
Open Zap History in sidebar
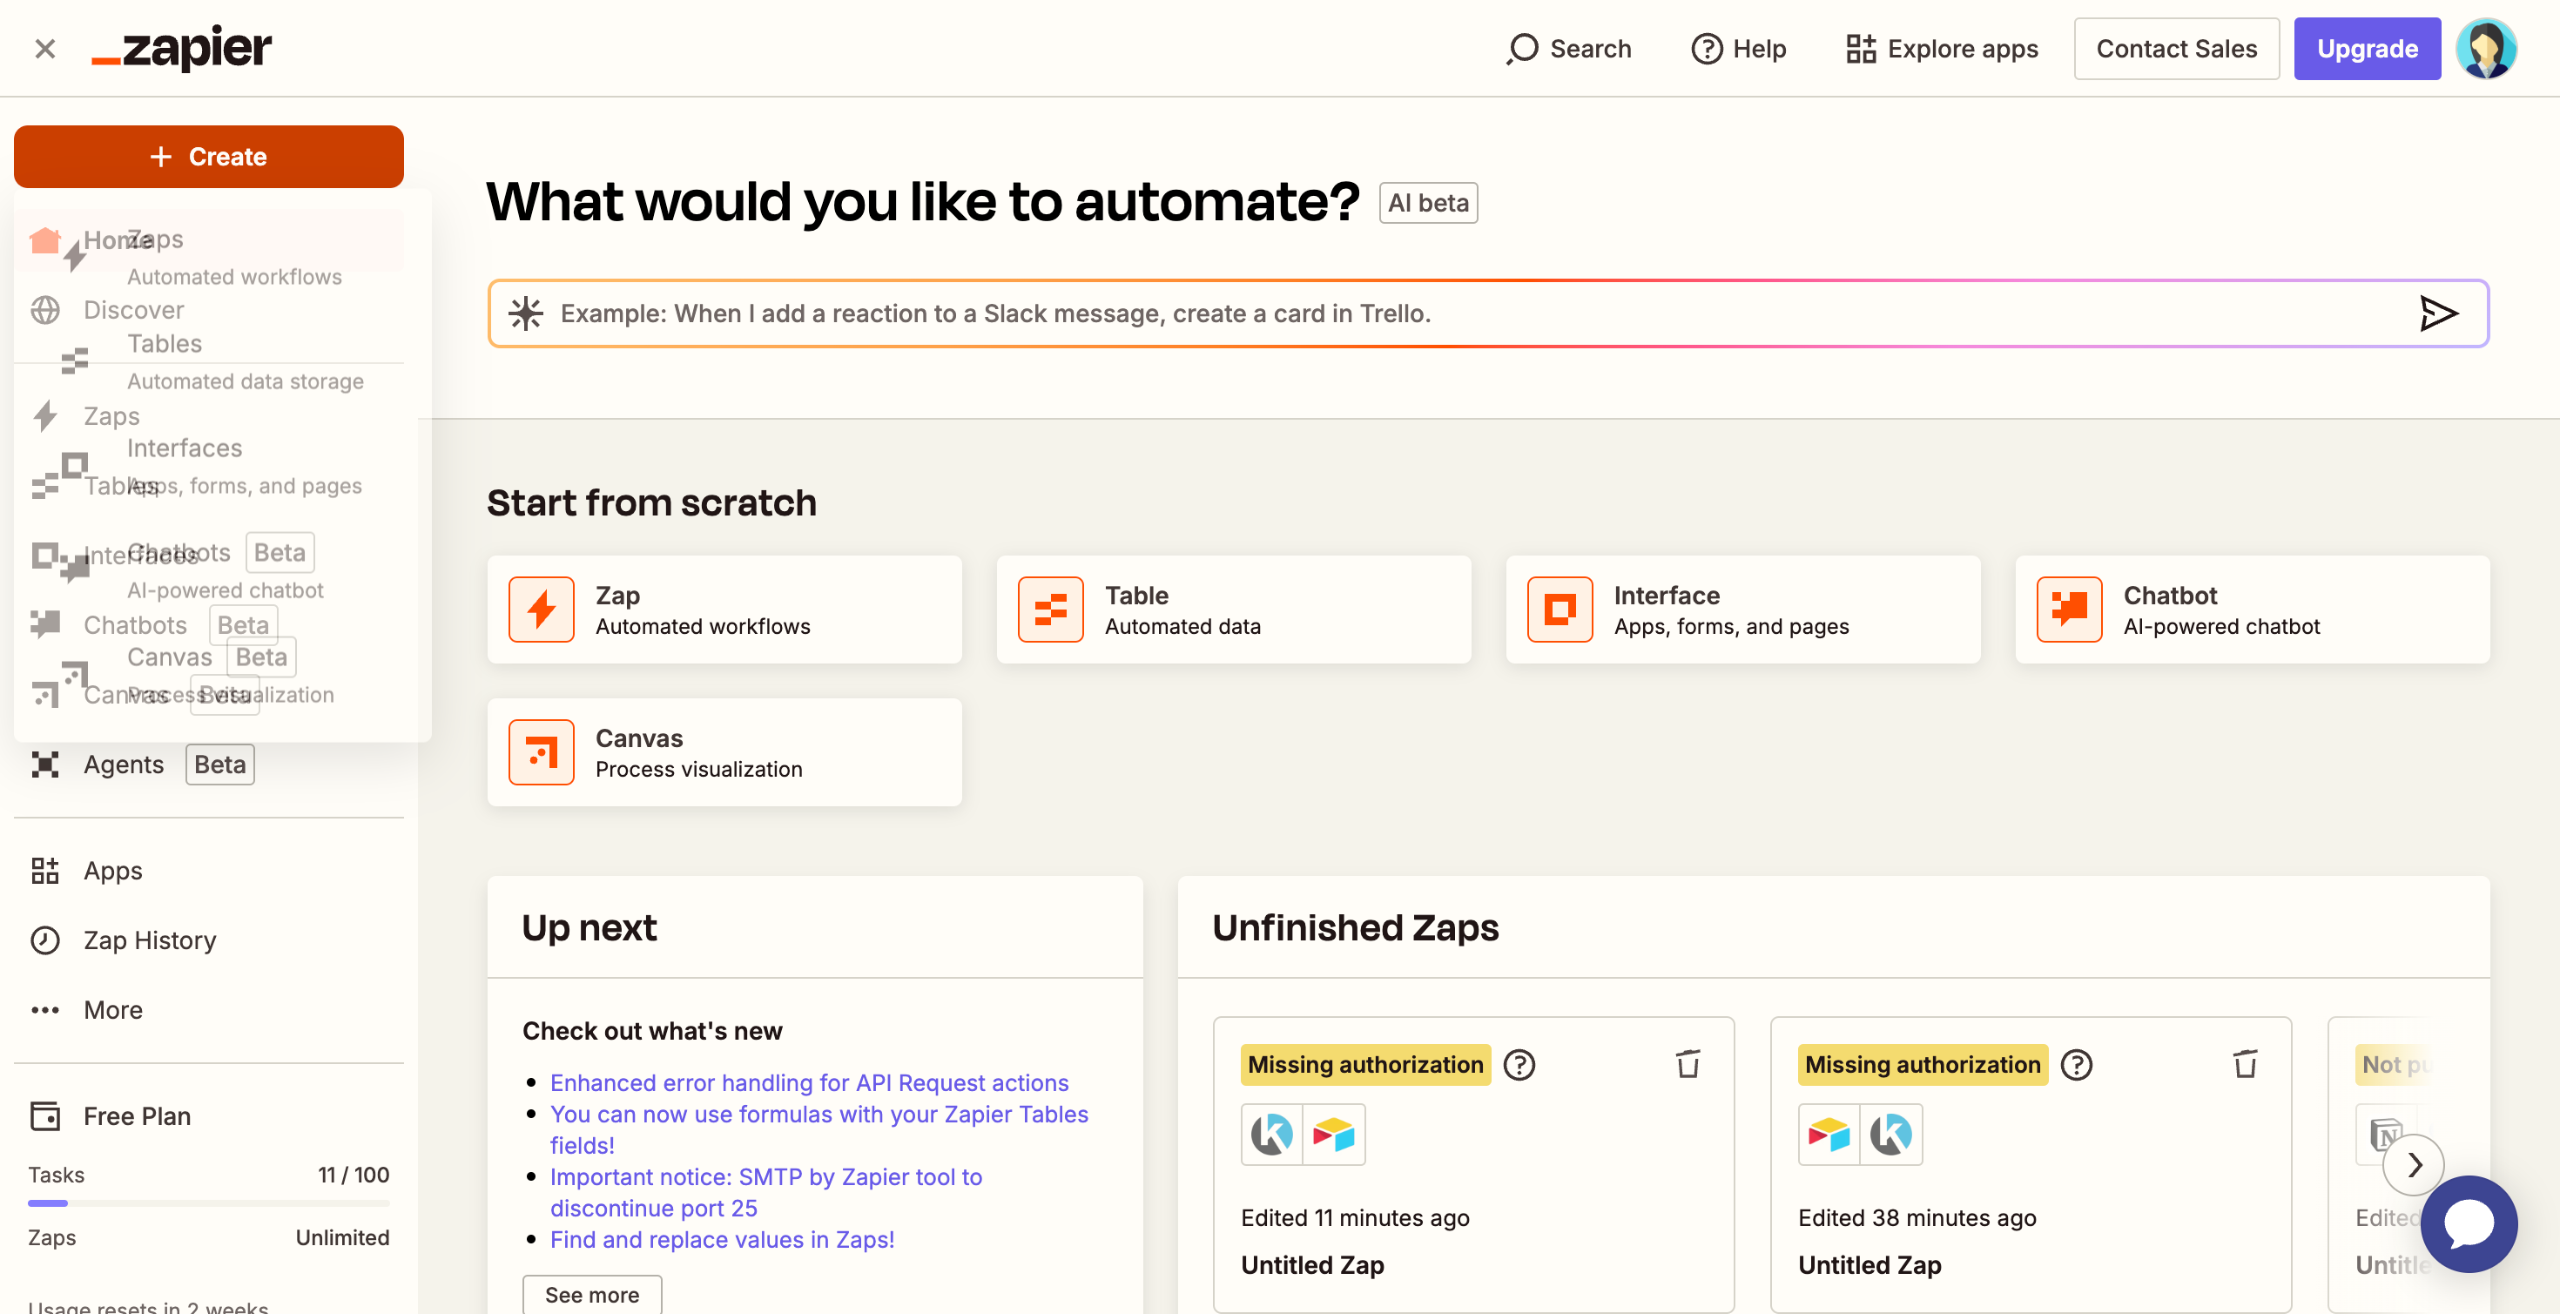(149, 940)
